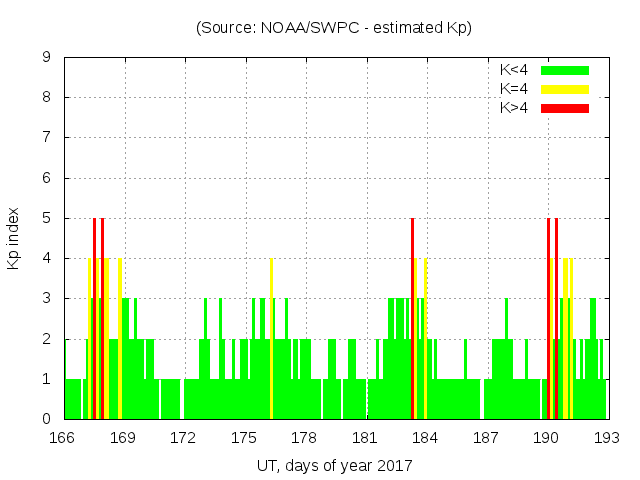This screenshot has width=640, height=480.
Task: Click the x-axis tick label 166
Action: tap(63, 438)
